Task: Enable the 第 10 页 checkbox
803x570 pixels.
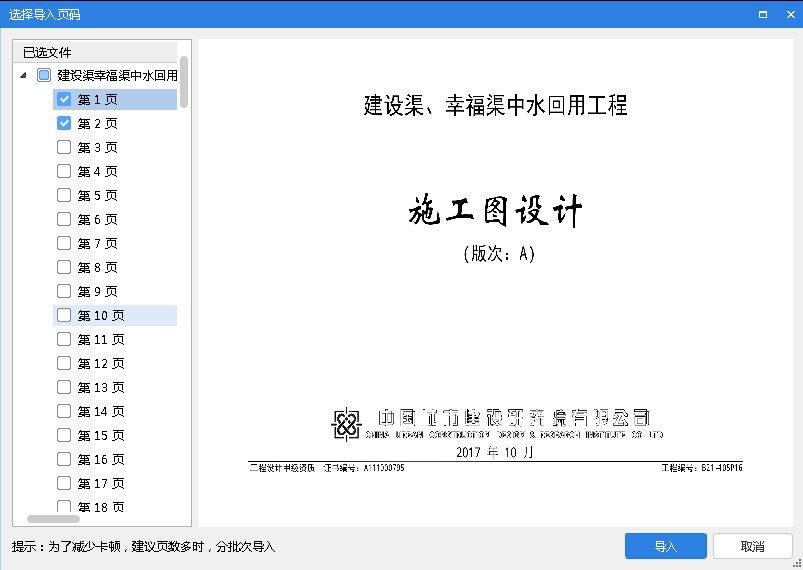Action: click(x=64, y=315)
